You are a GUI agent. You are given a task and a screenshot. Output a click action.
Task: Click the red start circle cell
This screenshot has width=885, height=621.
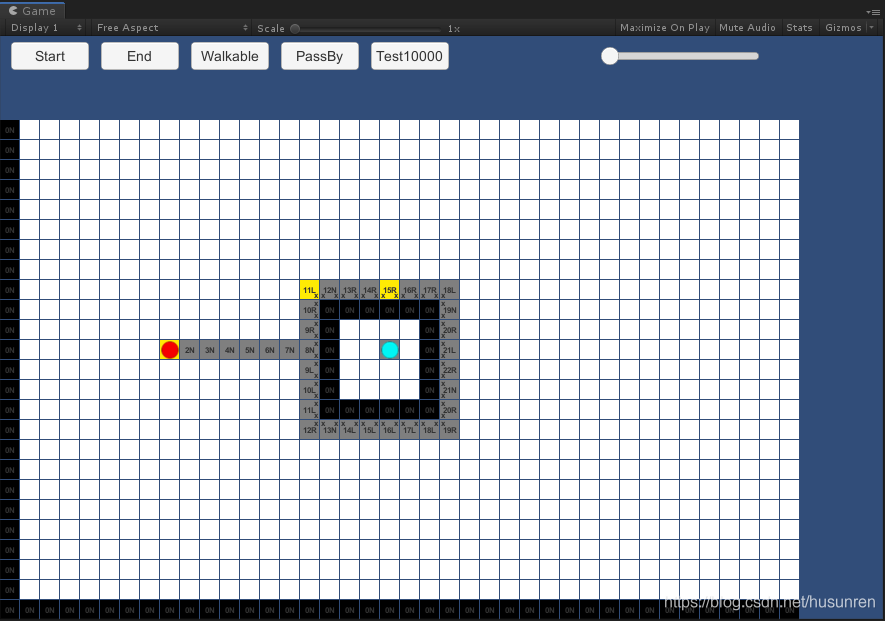[170, 350]
